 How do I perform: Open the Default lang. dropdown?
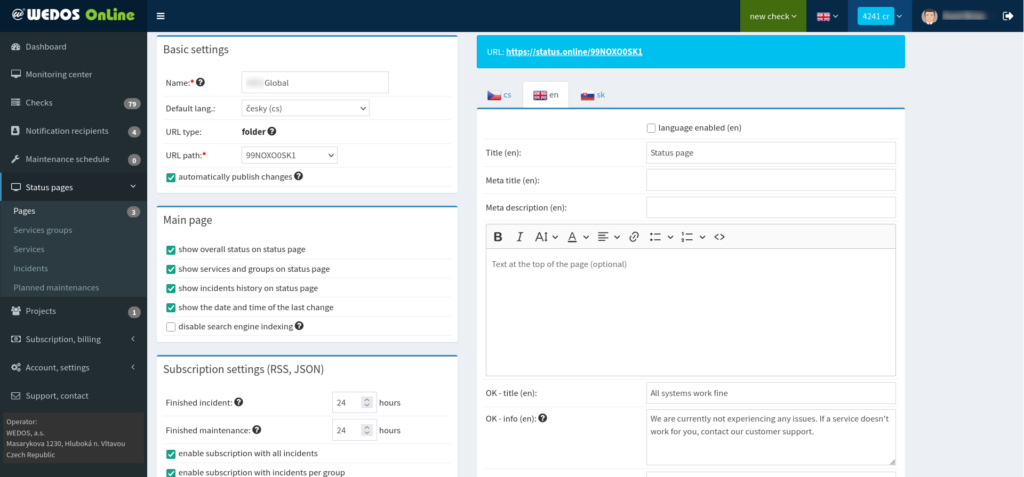[305, 108]
